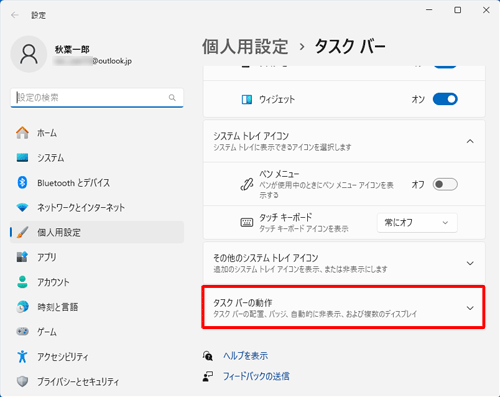Click the search magnifier icon

[x=172, y=98]
